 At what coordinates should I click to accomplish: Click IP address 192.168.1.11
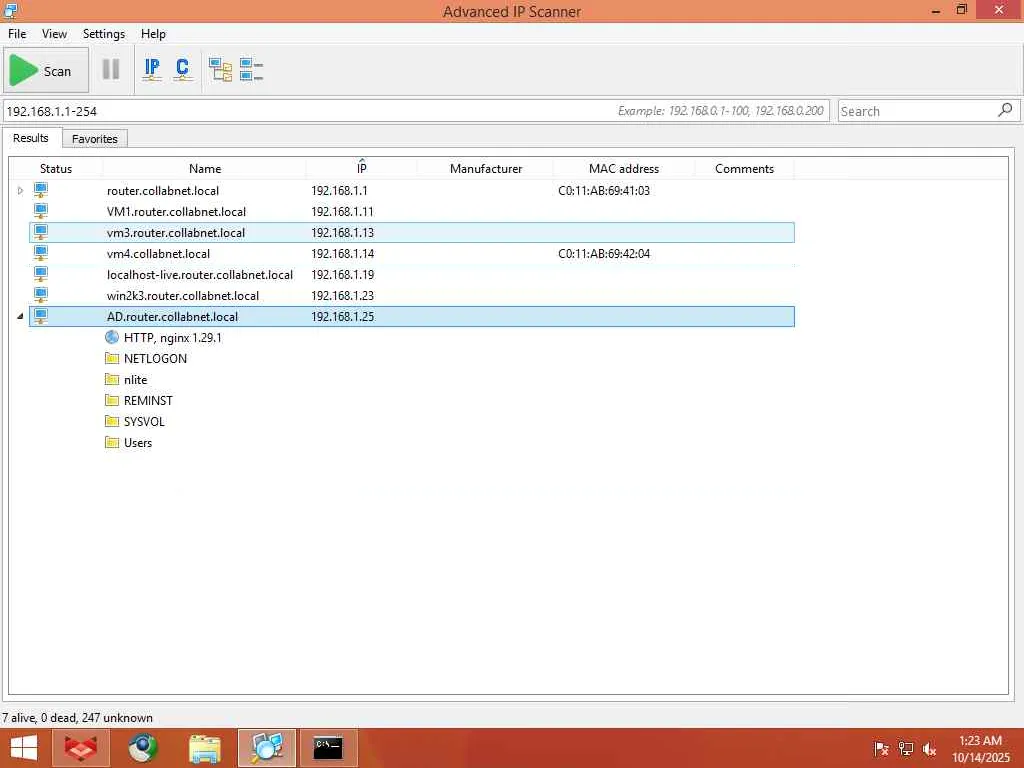pyautogui.click(x=342, y=212)
